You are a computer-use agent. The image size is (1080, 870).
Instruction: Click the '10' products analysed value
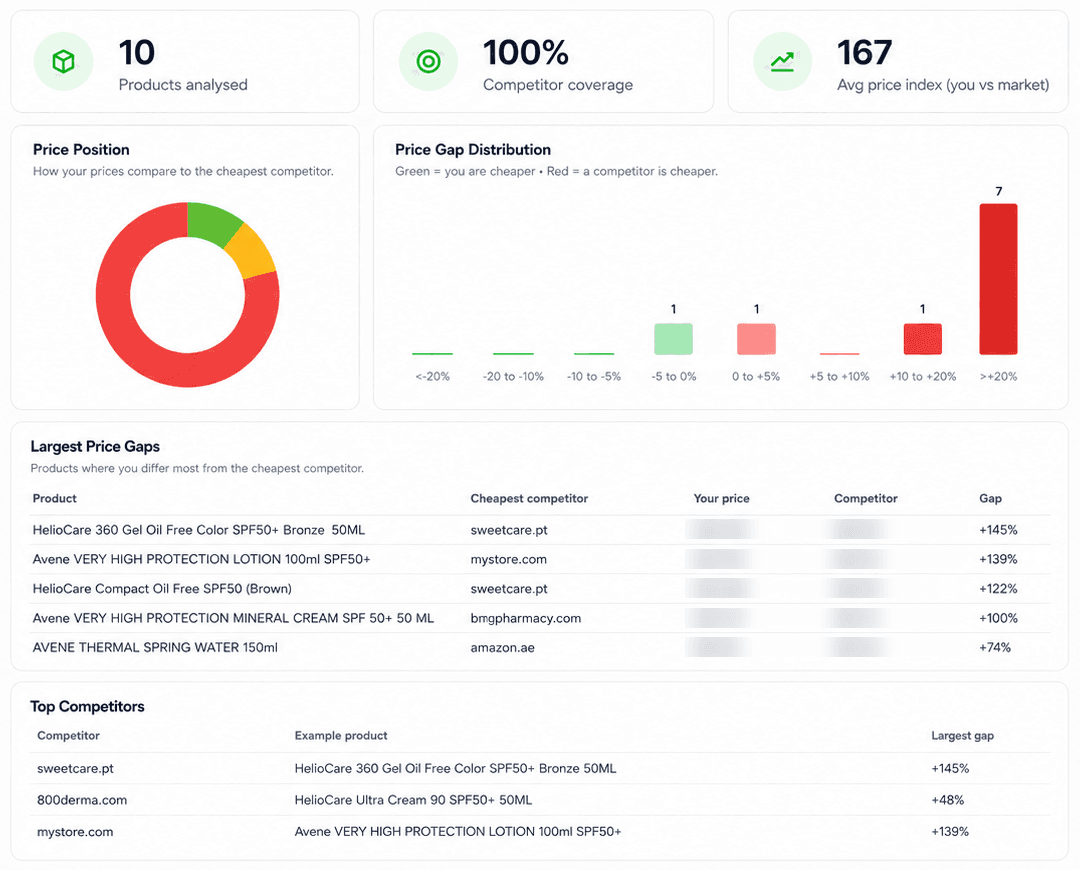(136, 52)
